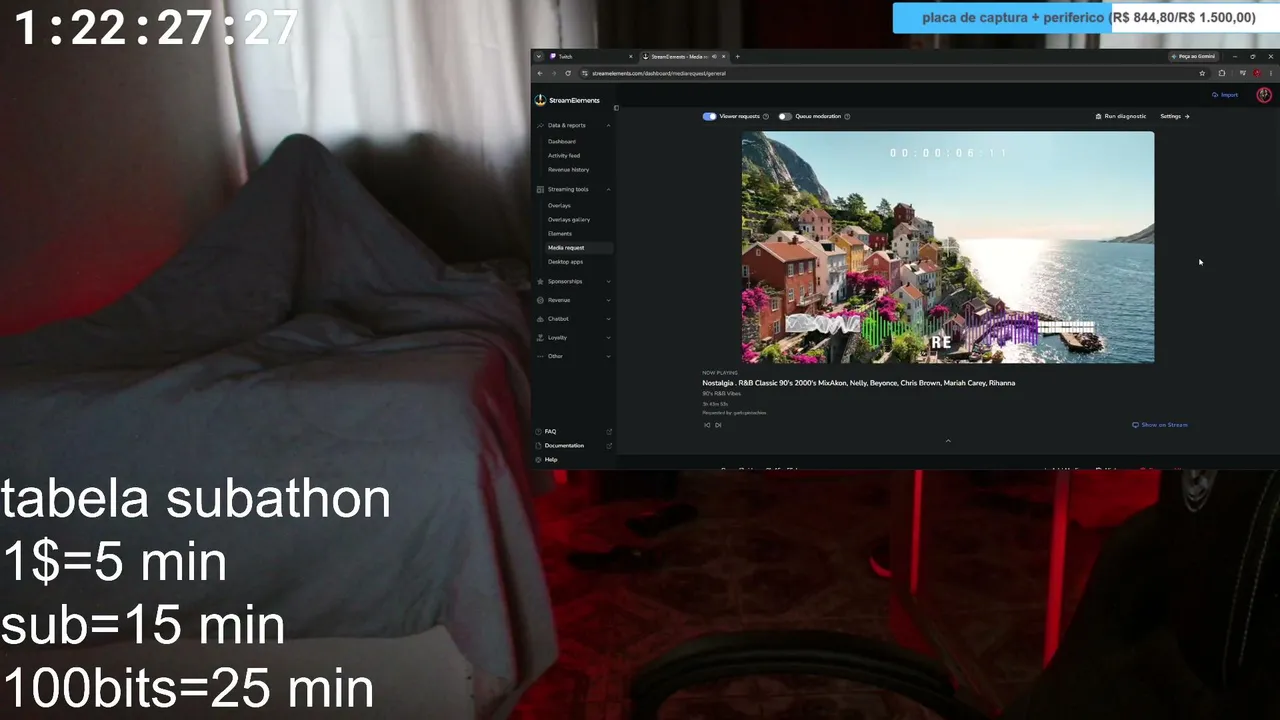Mute the StreamElements tab audio icon

[x=713, y=57]
